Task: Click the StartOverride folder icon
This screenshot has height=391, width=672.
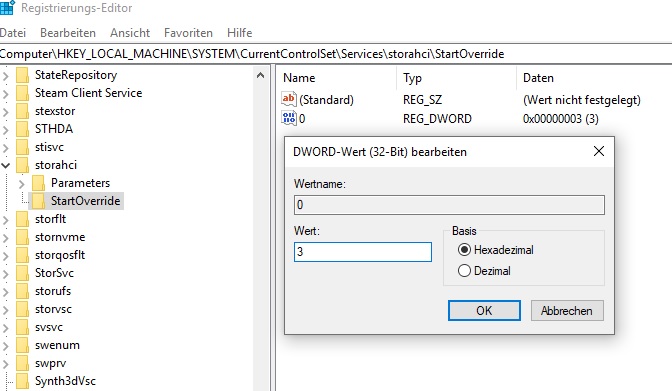Action: click(39, 201)
